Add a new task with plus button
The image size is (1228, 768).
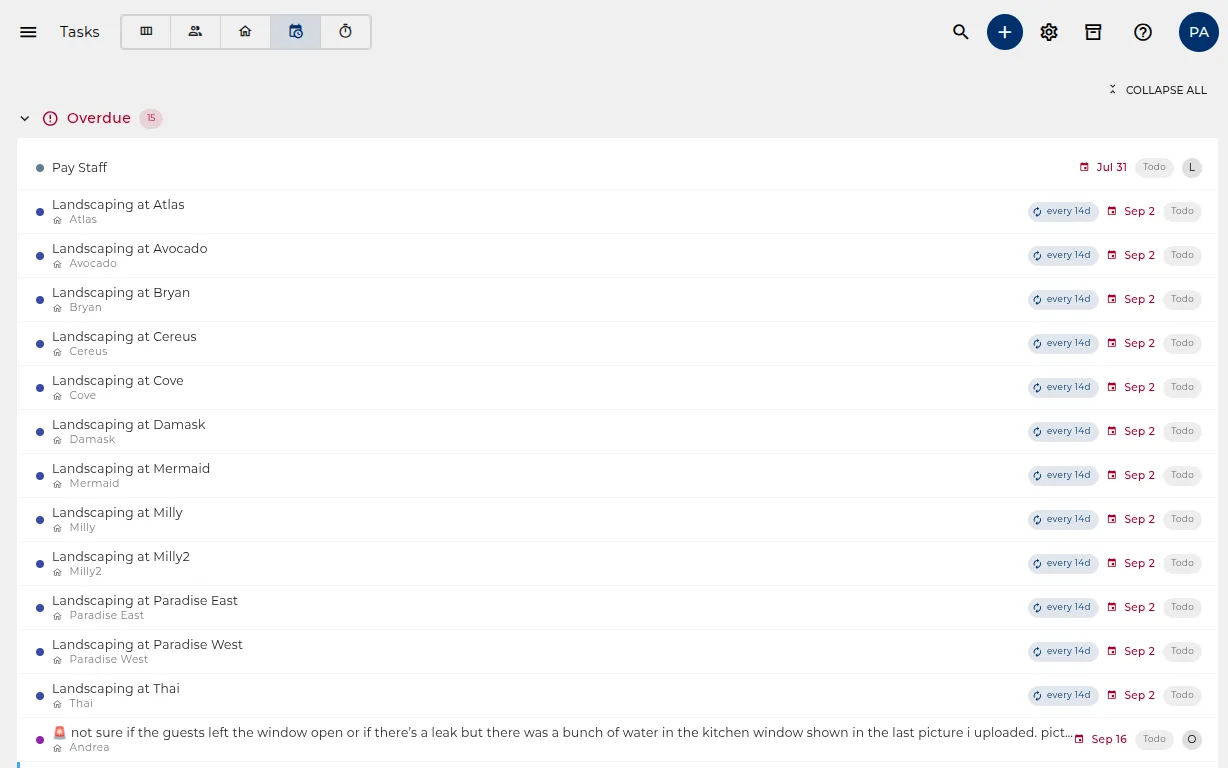[x=1005, y=32]
